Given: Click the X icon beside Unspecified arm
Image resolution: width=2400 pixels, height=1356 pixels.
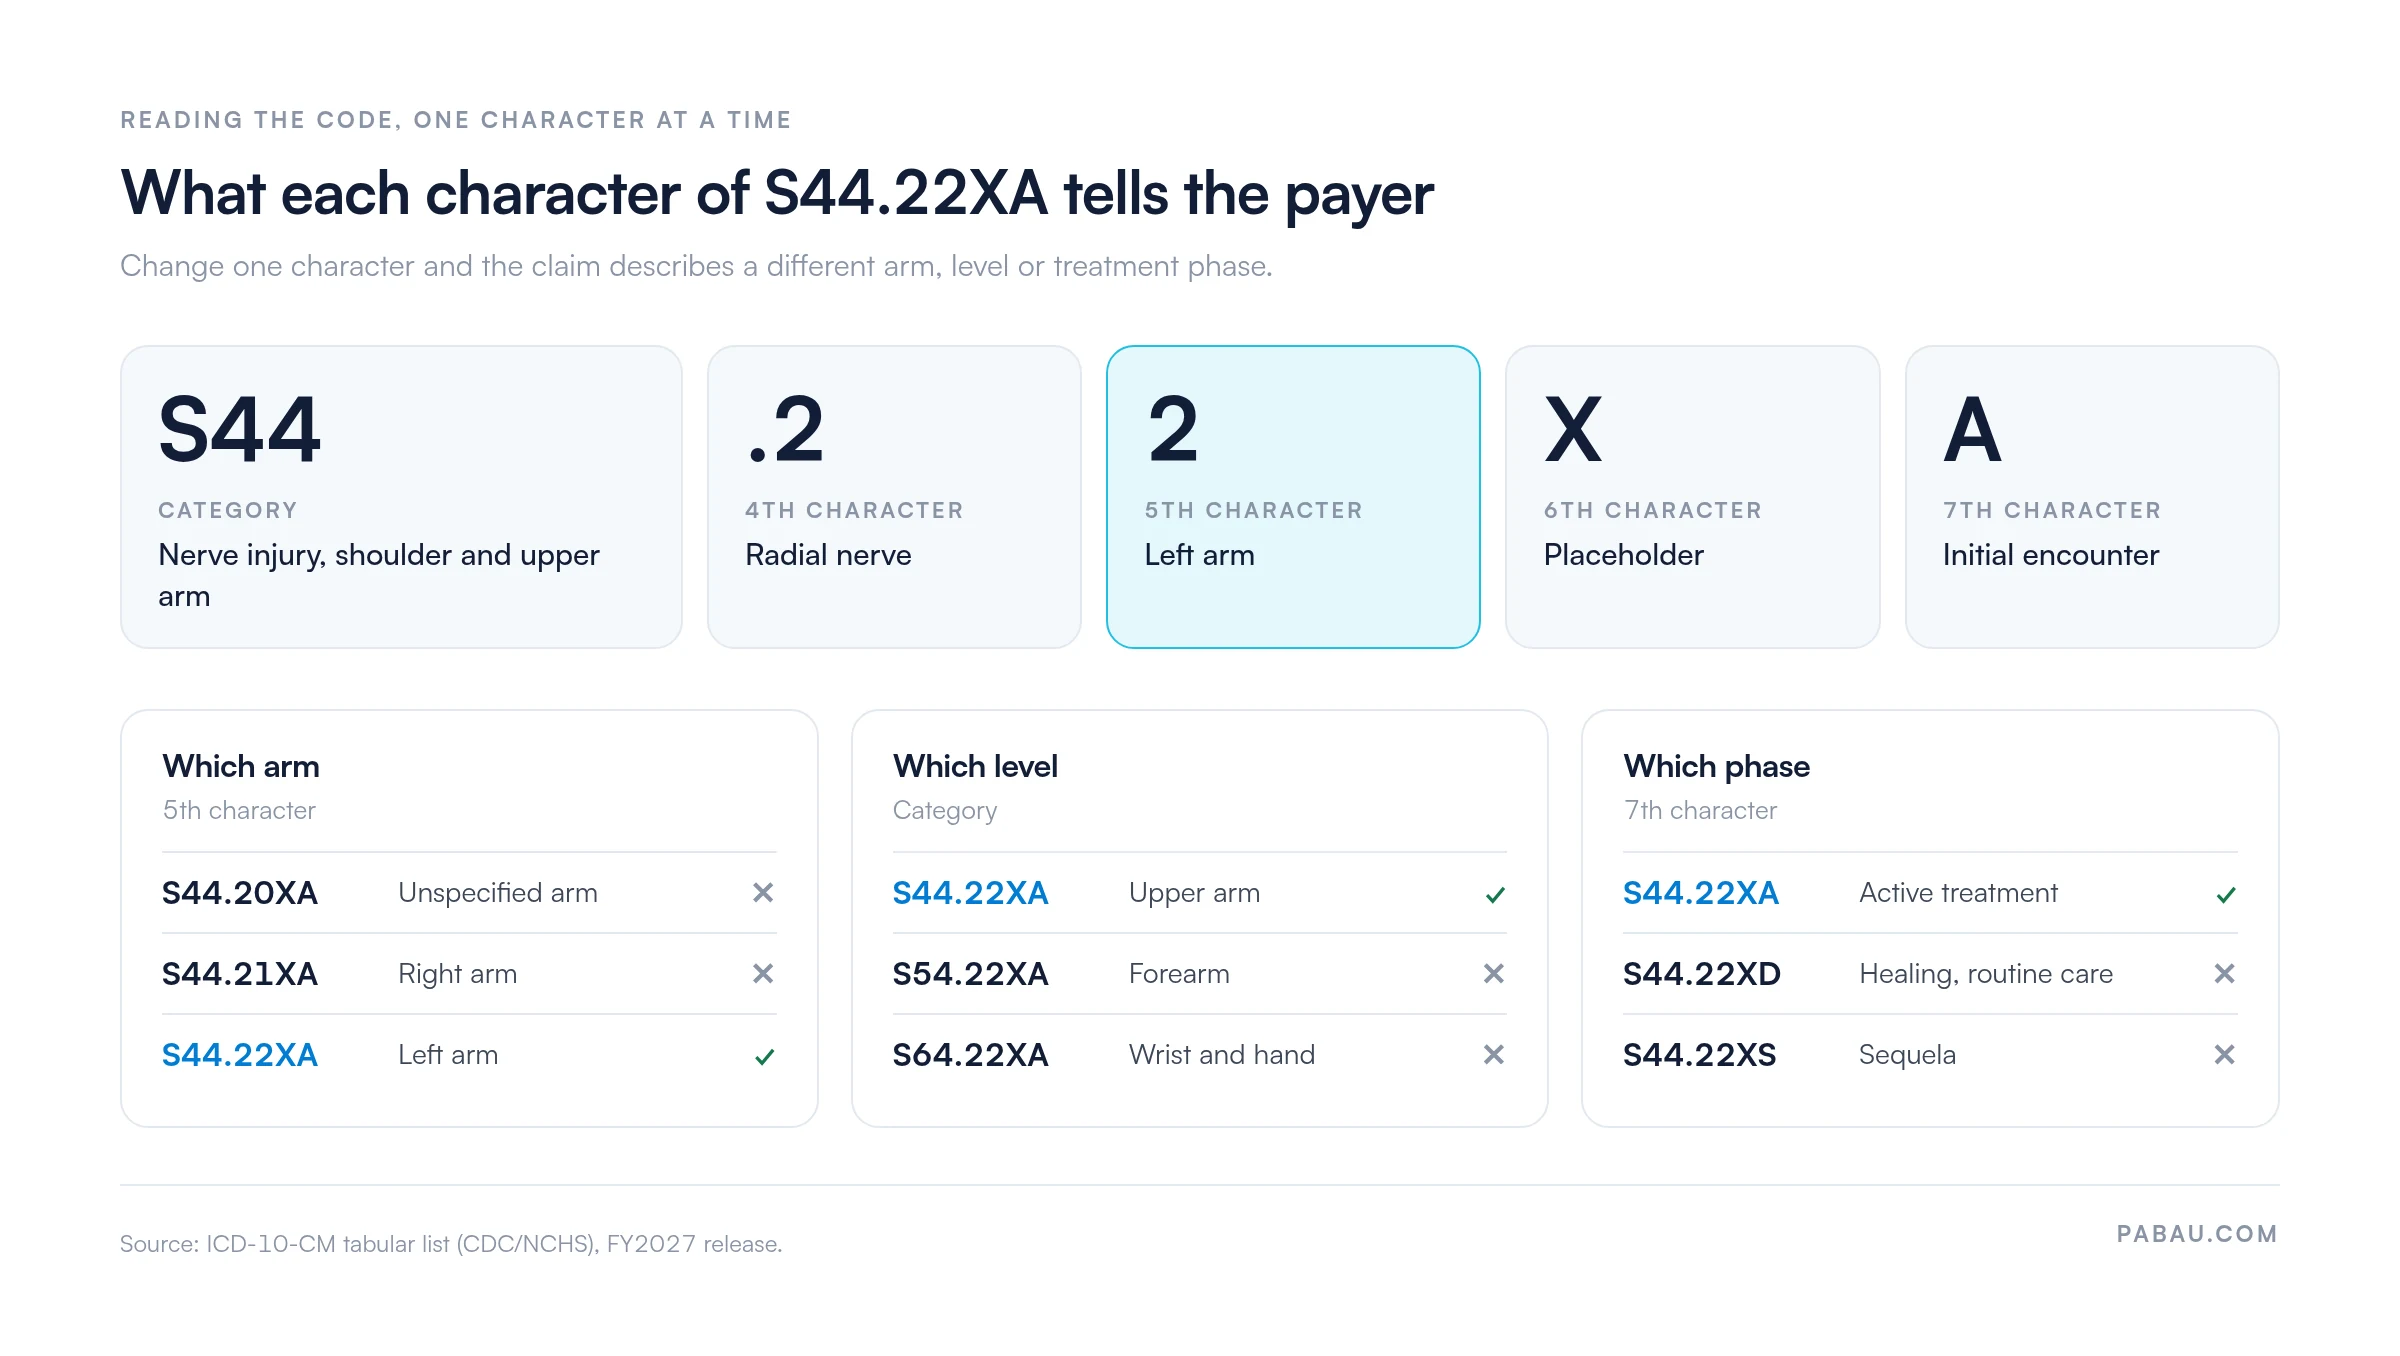Looking at the screenshot, I should click(763, 892).
